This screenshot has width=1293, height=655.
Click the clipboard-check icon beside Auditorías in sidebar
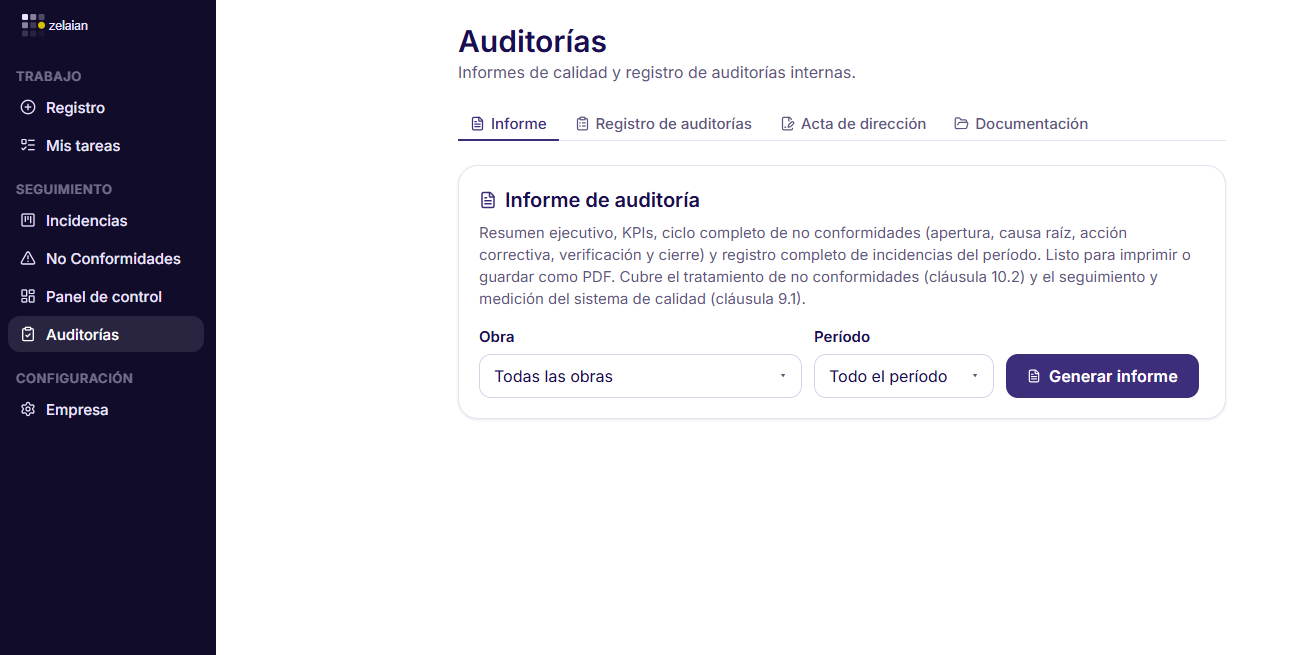tap(28, 334)
